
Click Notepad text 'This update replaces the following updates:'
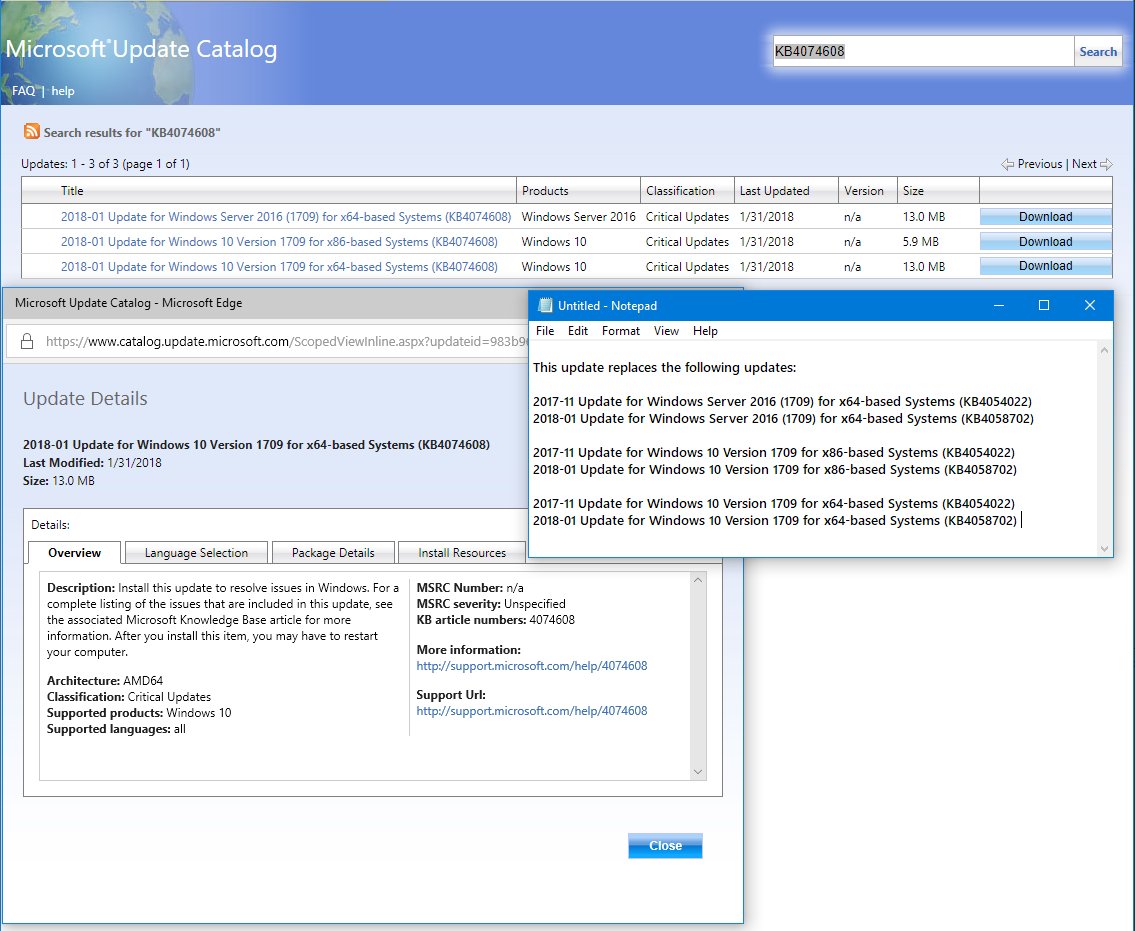coord(664,367)
